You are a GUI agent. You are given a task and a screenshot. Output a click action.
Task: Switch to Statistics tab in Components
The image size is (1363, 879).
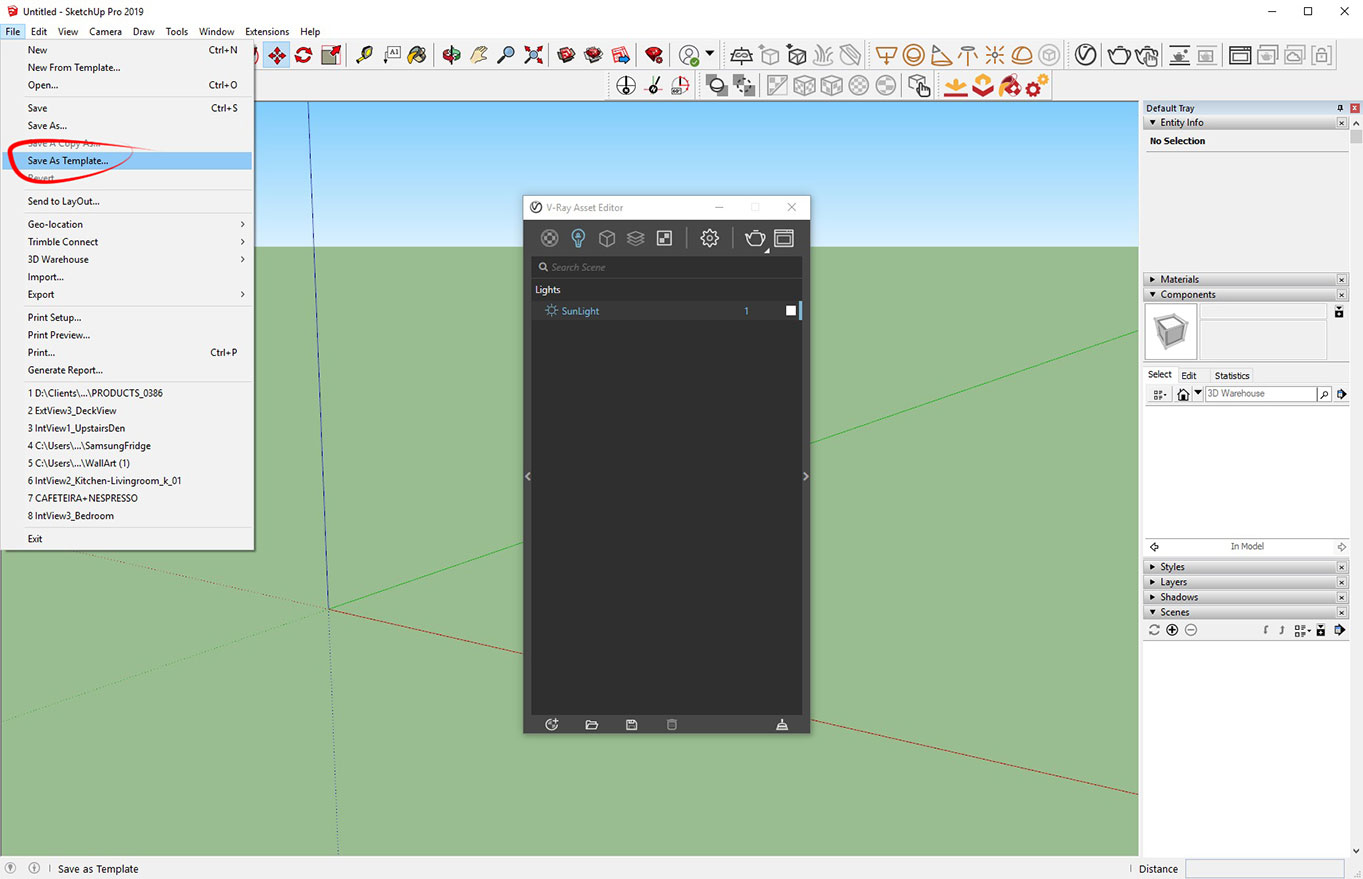[x=1232, y=376]
